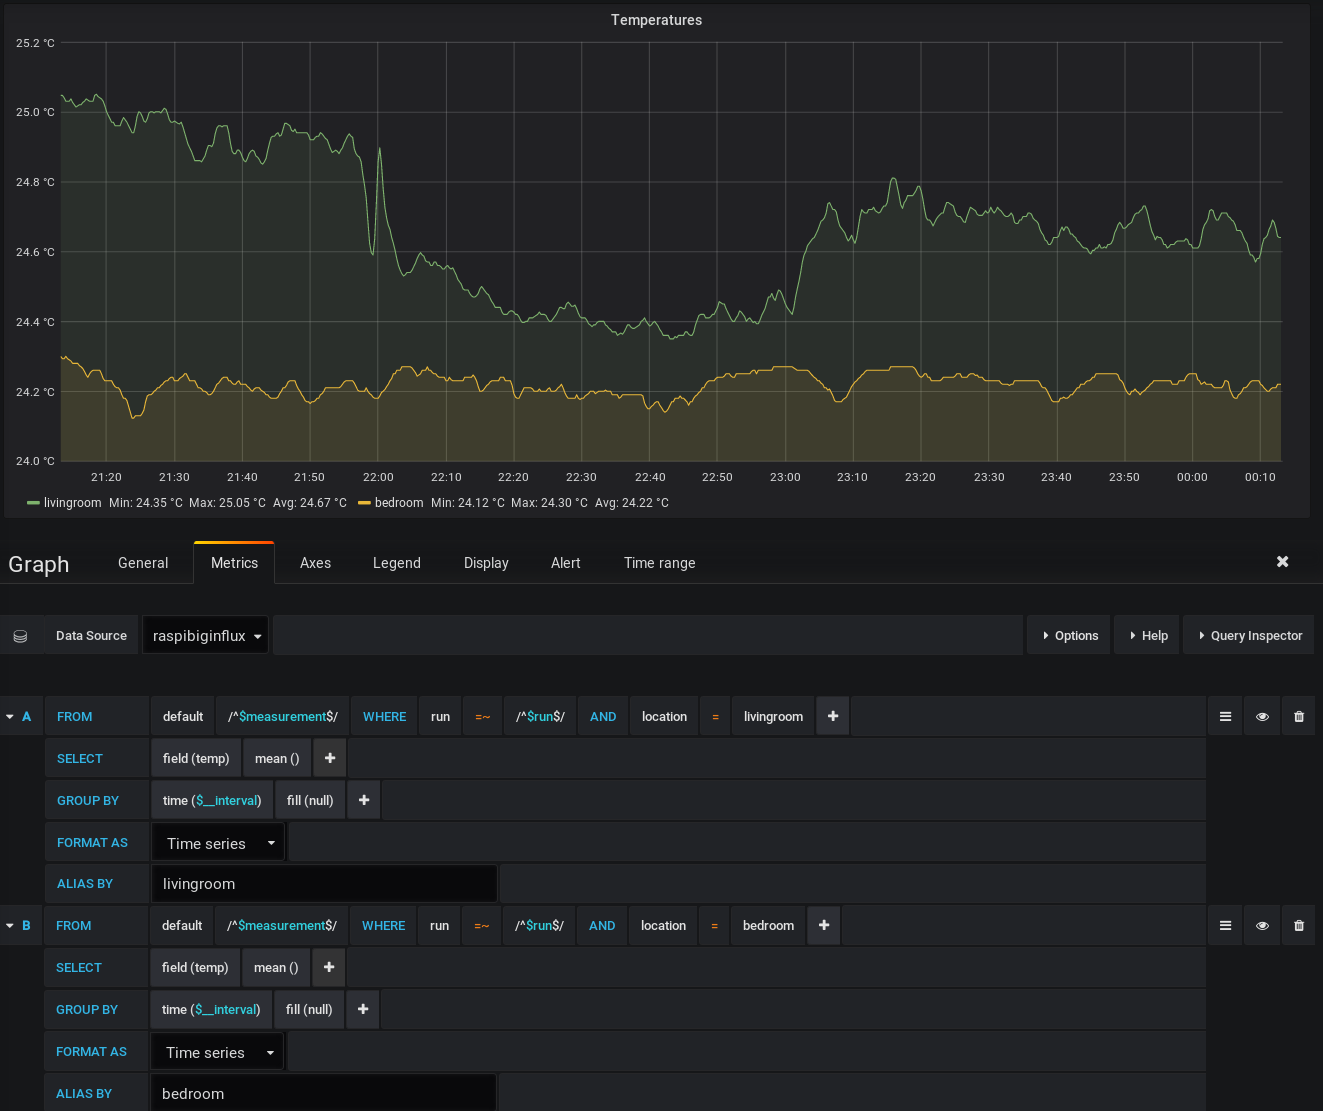The image size is (1323, 1111).
Task: Click the database icon beside Data Source
Action: click(x=20, y=636)
